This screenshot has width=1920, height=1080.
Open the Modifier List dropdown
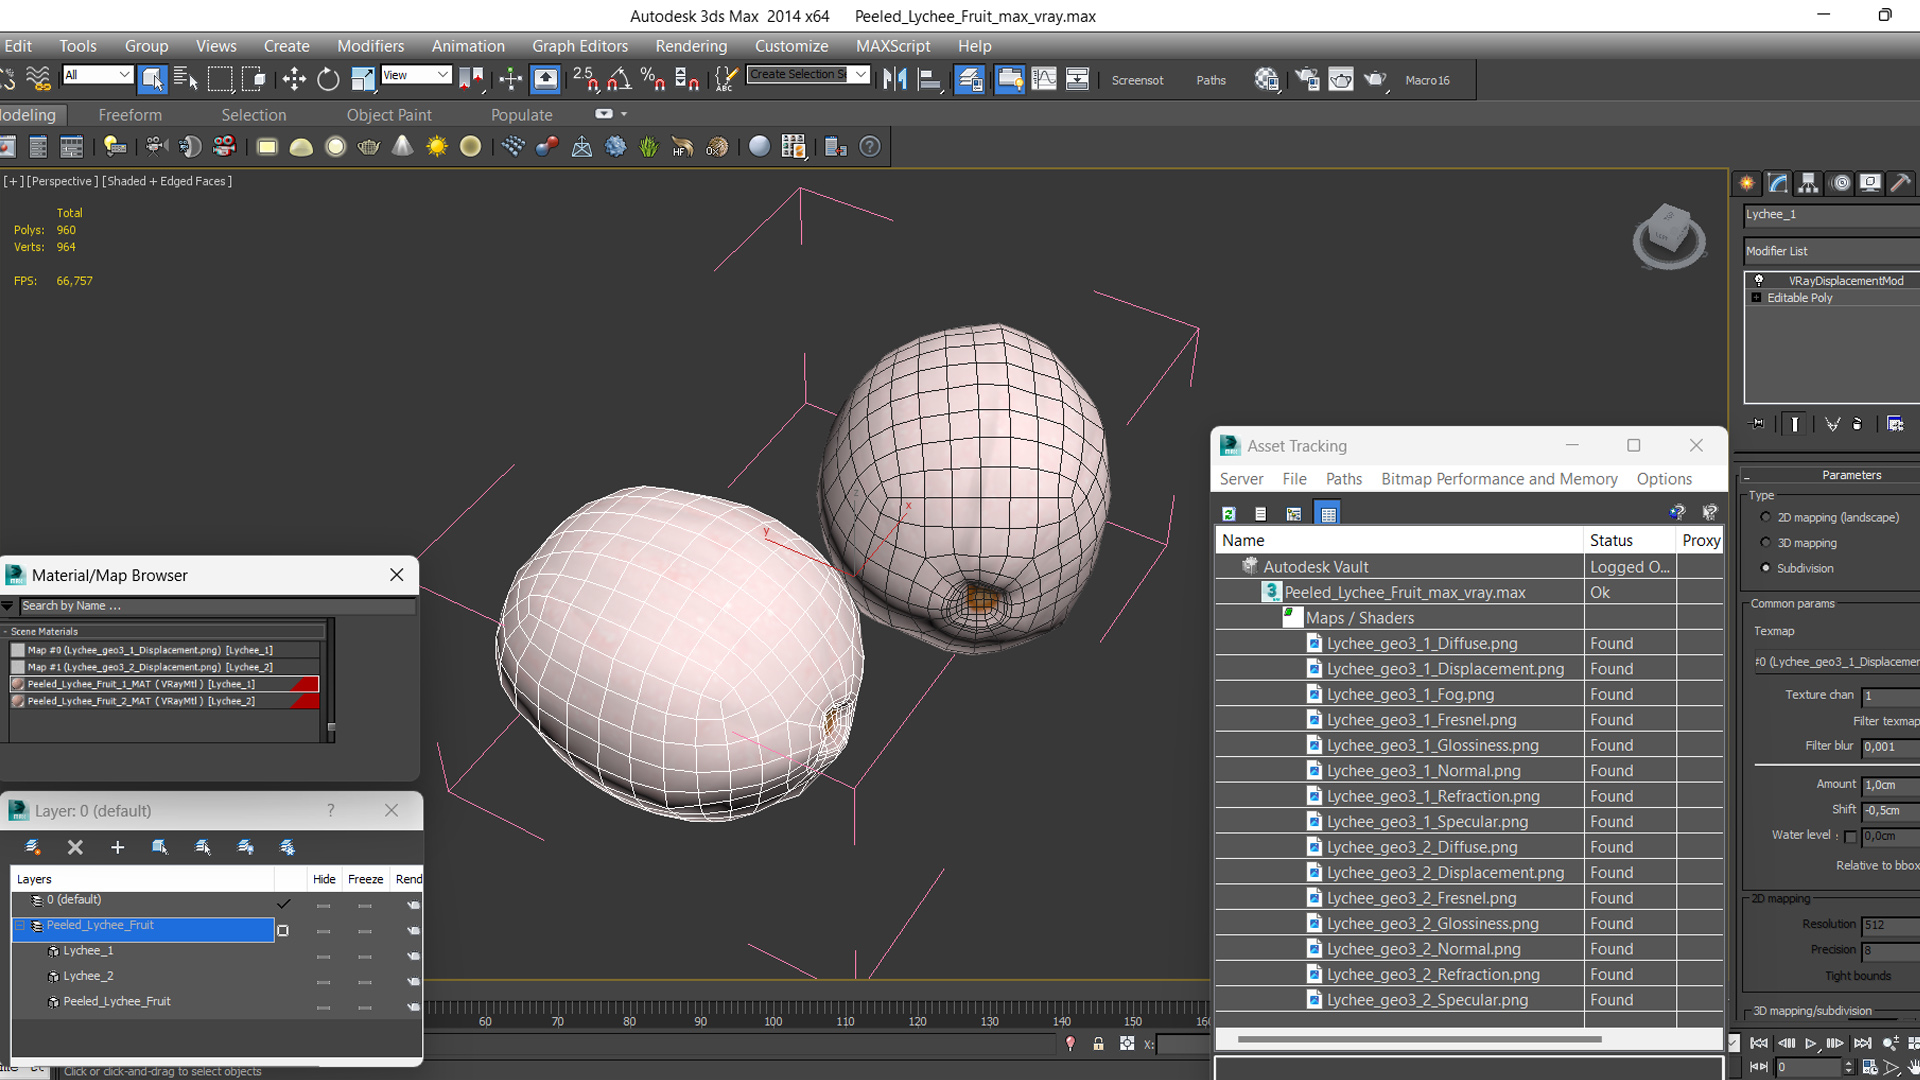click(x=1830, y=251)
